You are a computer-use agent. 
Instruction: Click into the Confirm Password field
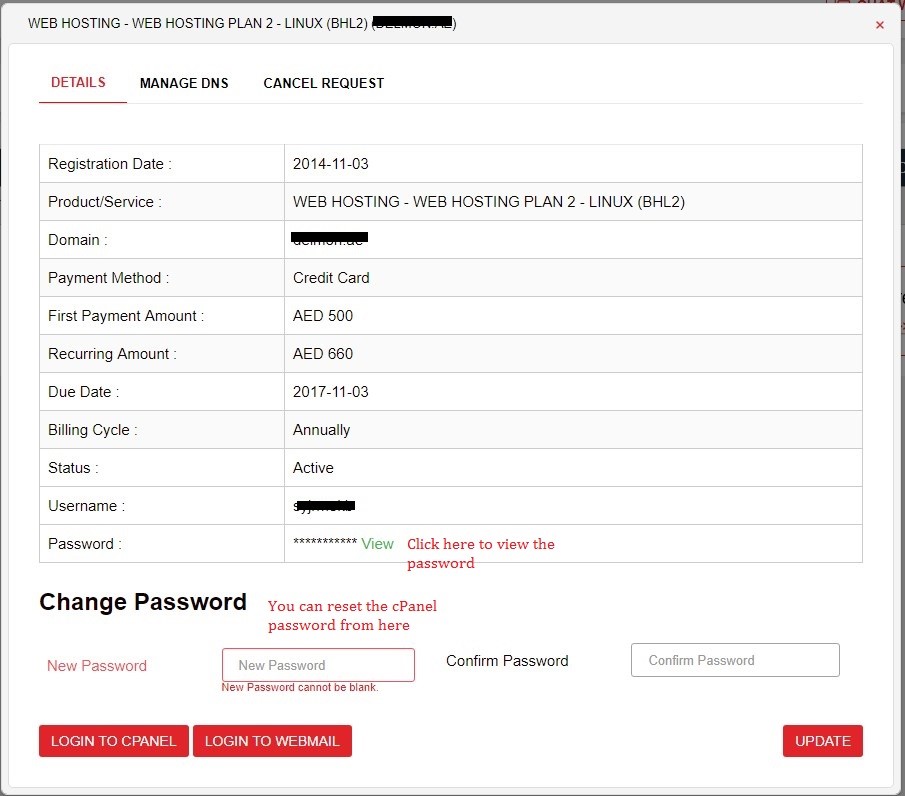[x=735, y=660]
